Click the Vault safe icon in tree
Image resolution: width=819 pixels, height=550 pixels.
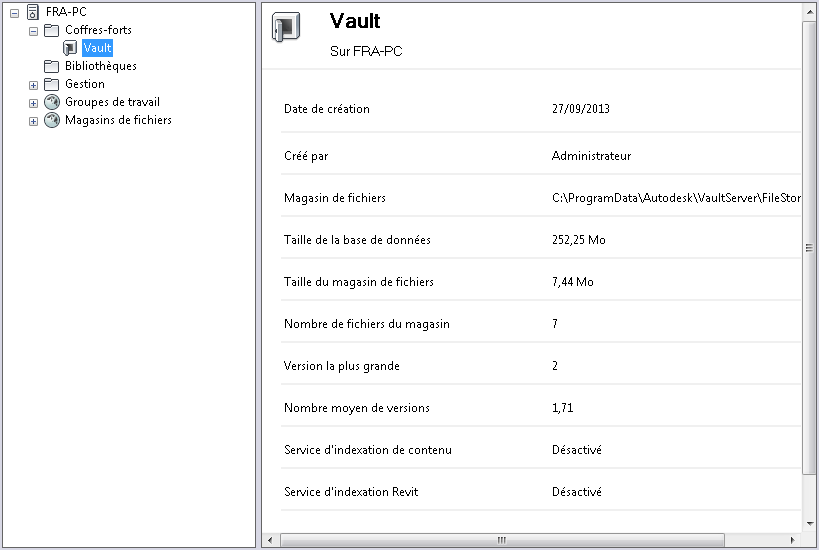point(70,48)
